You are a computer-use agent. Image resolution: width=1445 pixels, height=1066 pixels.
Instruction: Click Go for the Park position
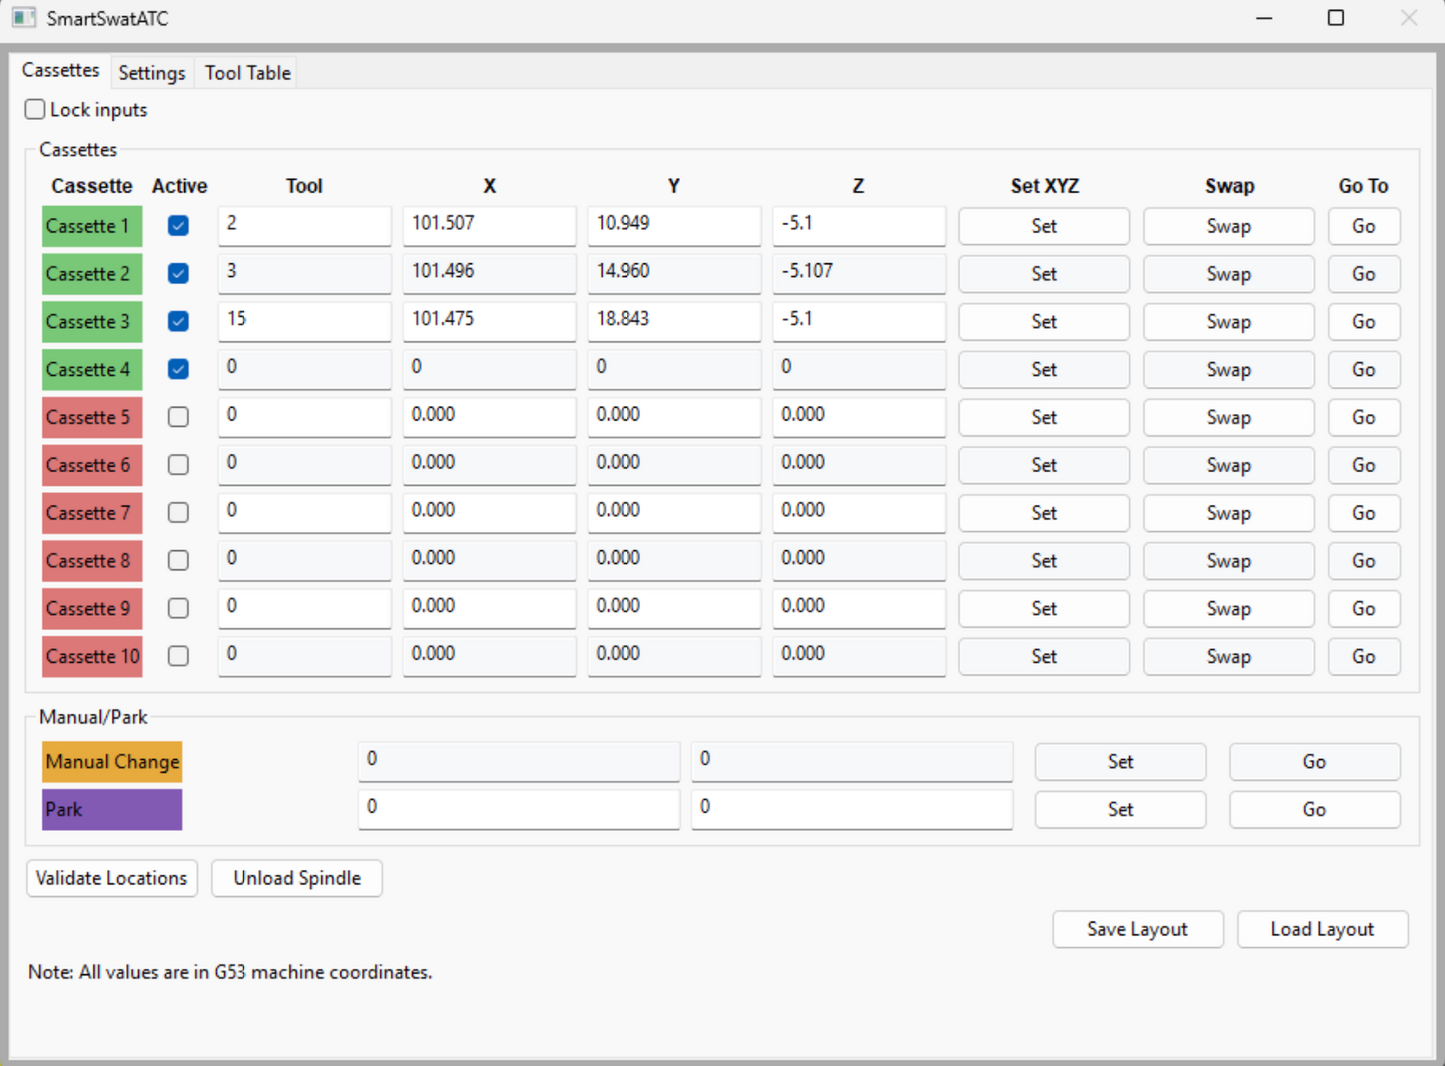point(1314,810)
